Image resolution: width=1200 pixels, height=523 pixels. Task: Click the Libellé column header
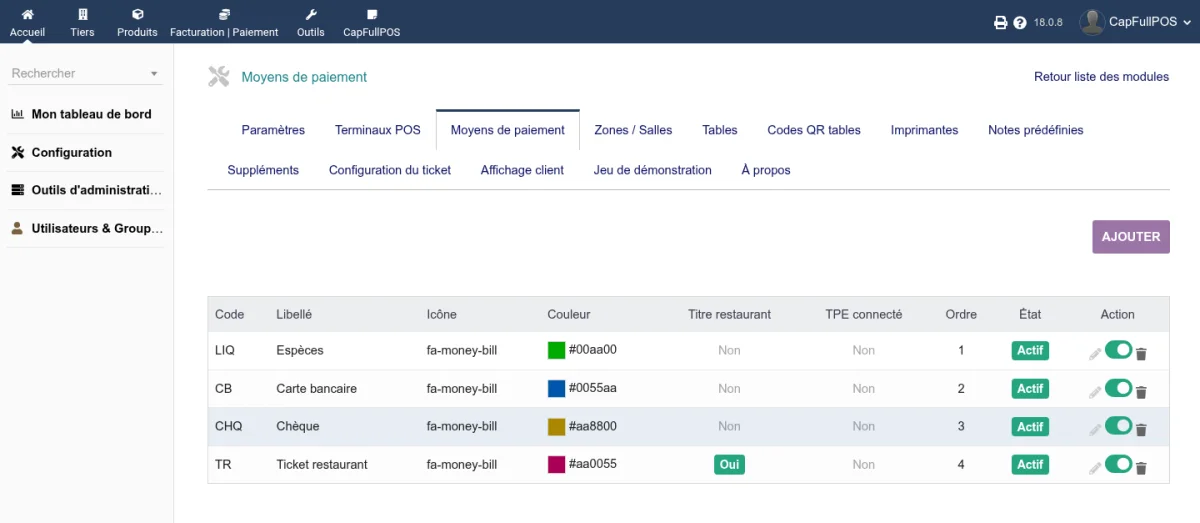[294, 314]
